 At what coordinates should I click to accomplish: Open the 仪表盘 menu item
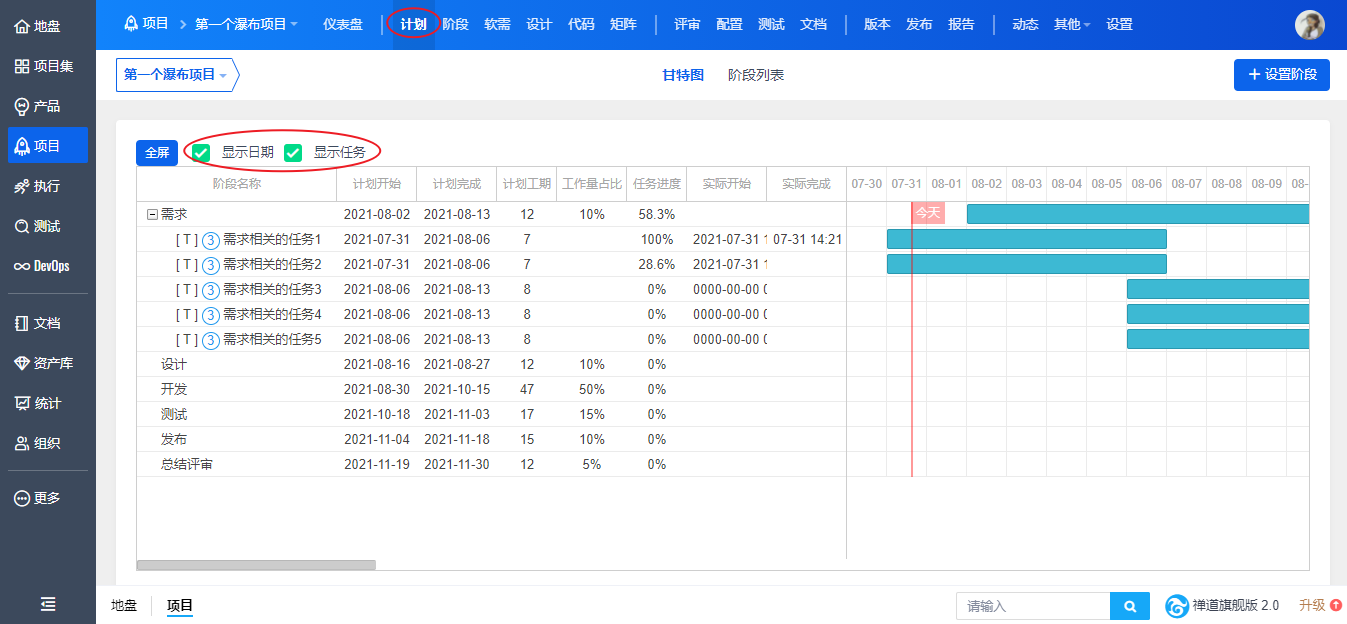tap(343, 24)
